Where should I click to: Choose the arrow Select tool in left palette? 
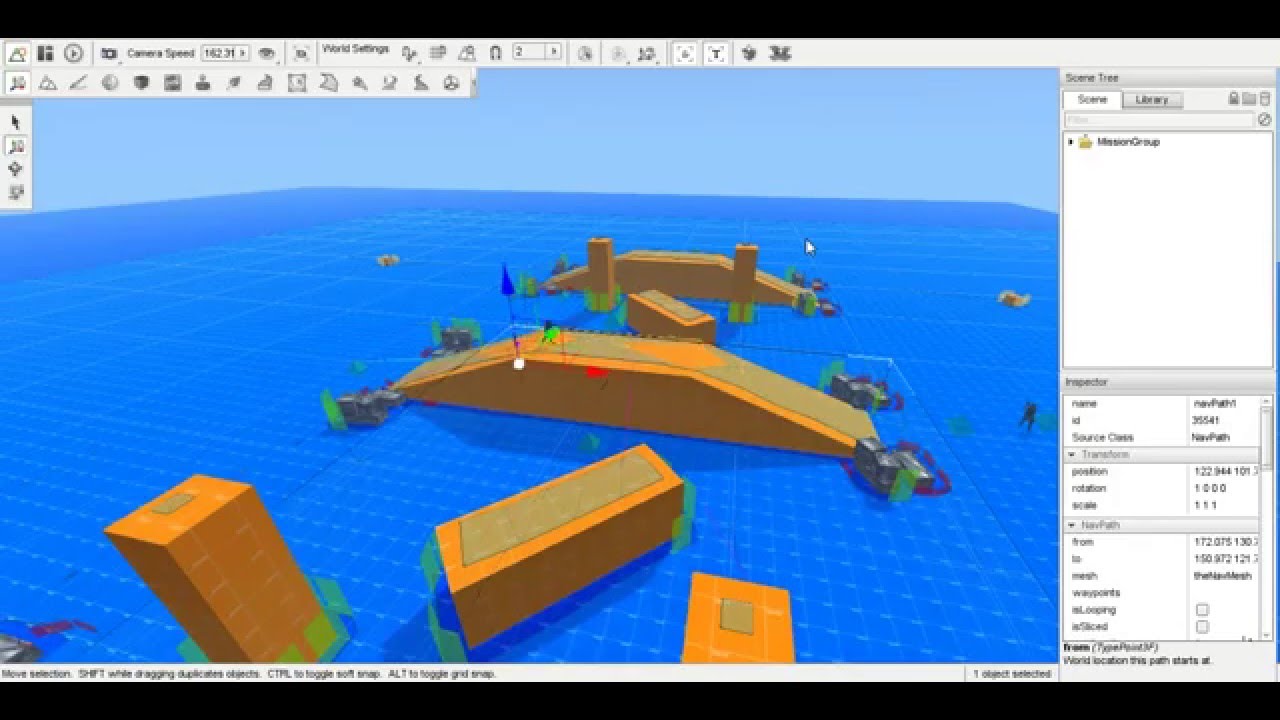(15, 122)
